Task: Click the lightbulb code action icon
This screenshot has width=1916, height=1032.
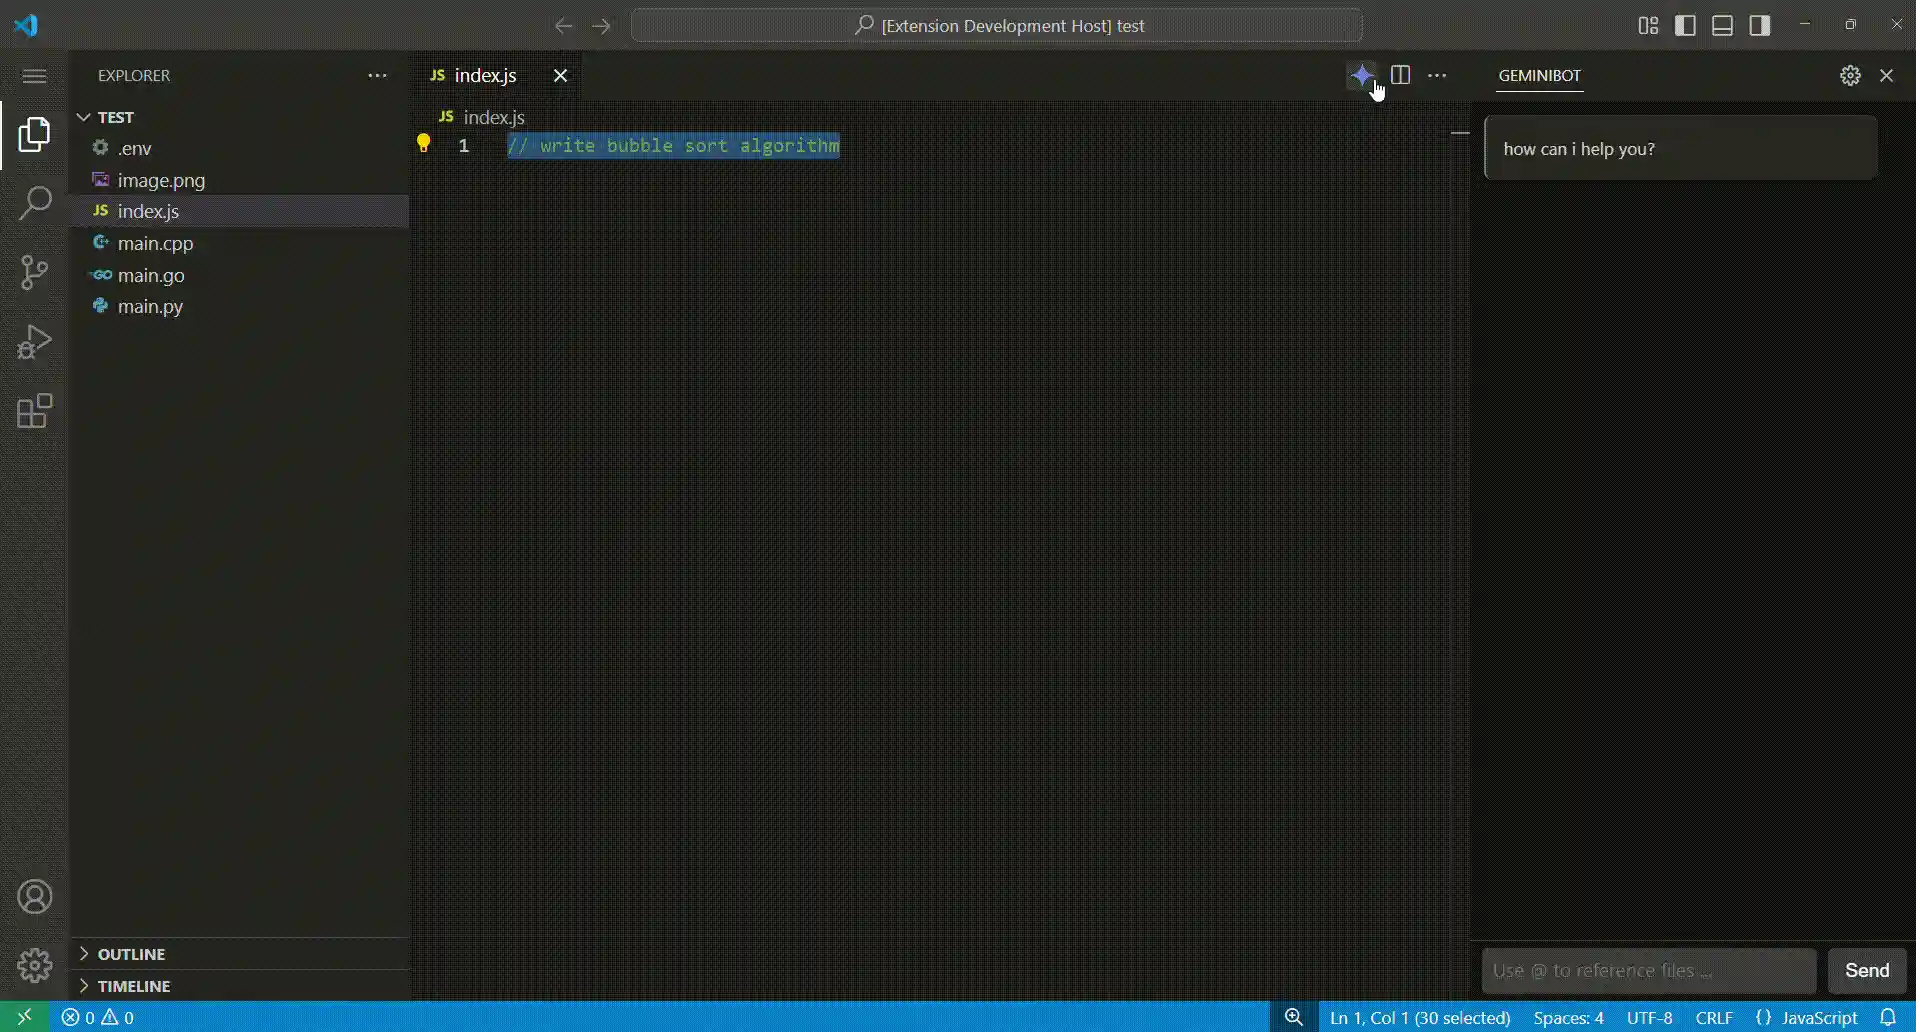Action: pyautogui.click(x=424, y=144)
